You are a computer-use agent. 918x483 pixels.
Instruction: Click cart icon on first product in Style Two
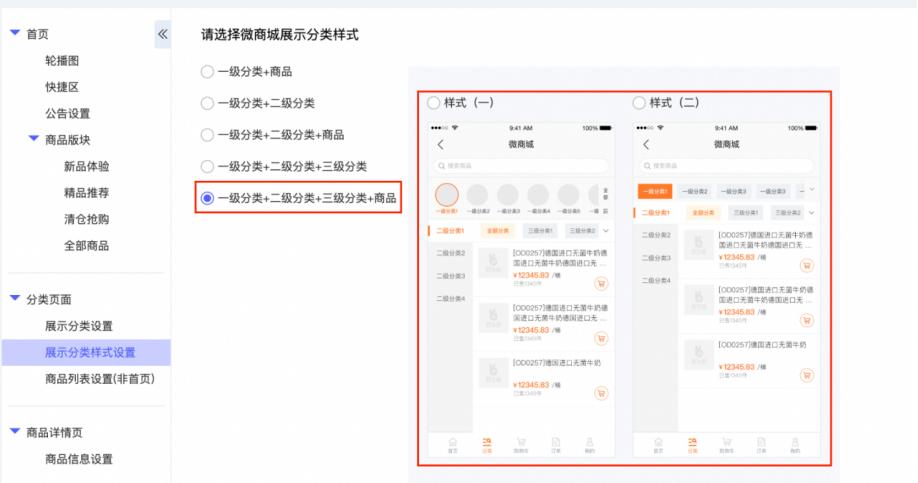[806, 265]
